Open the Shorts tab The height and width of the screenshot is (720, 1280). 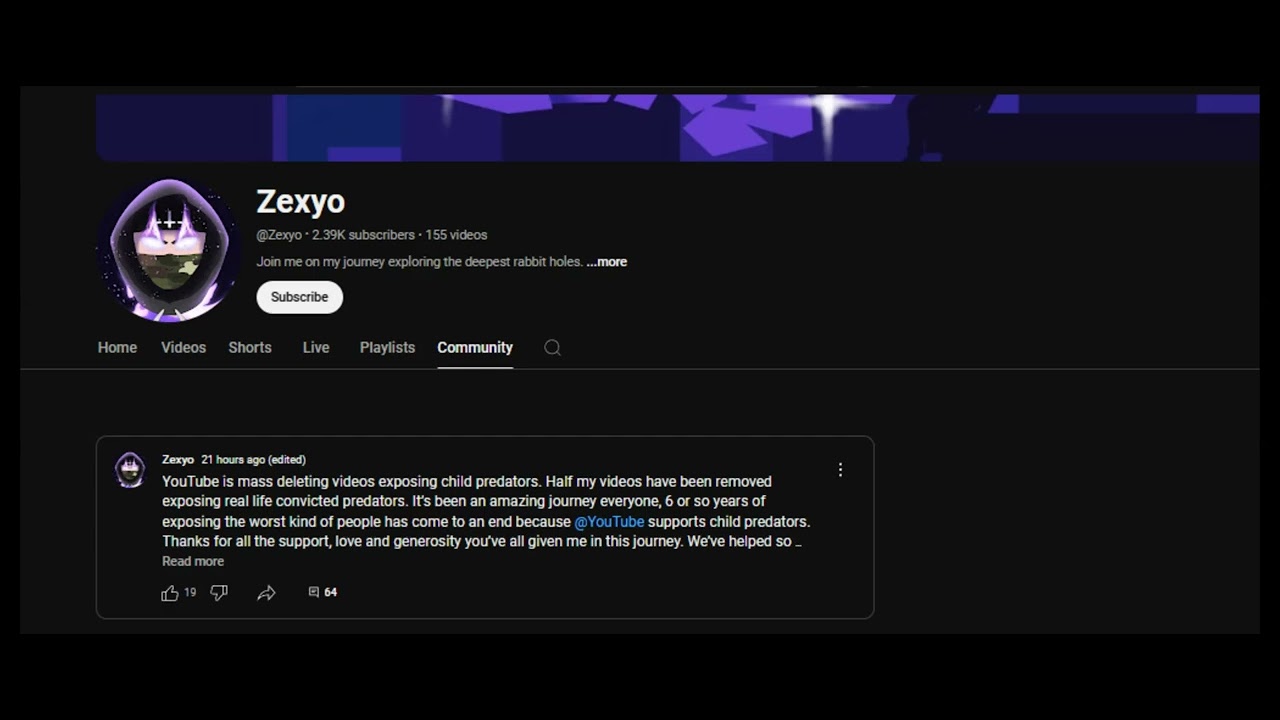point(250,347)
